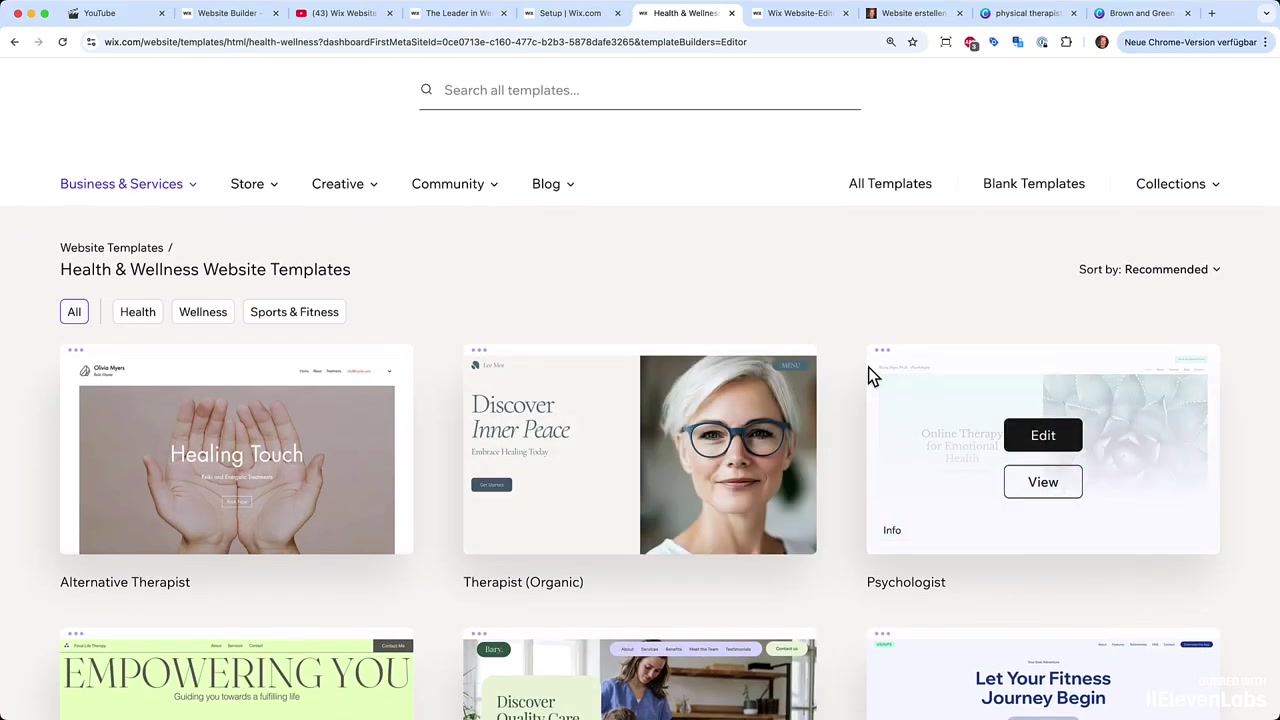1280x720 pixels.
Task: Open Alternative Therapist template thumbnail
Action: coord(237,449)
